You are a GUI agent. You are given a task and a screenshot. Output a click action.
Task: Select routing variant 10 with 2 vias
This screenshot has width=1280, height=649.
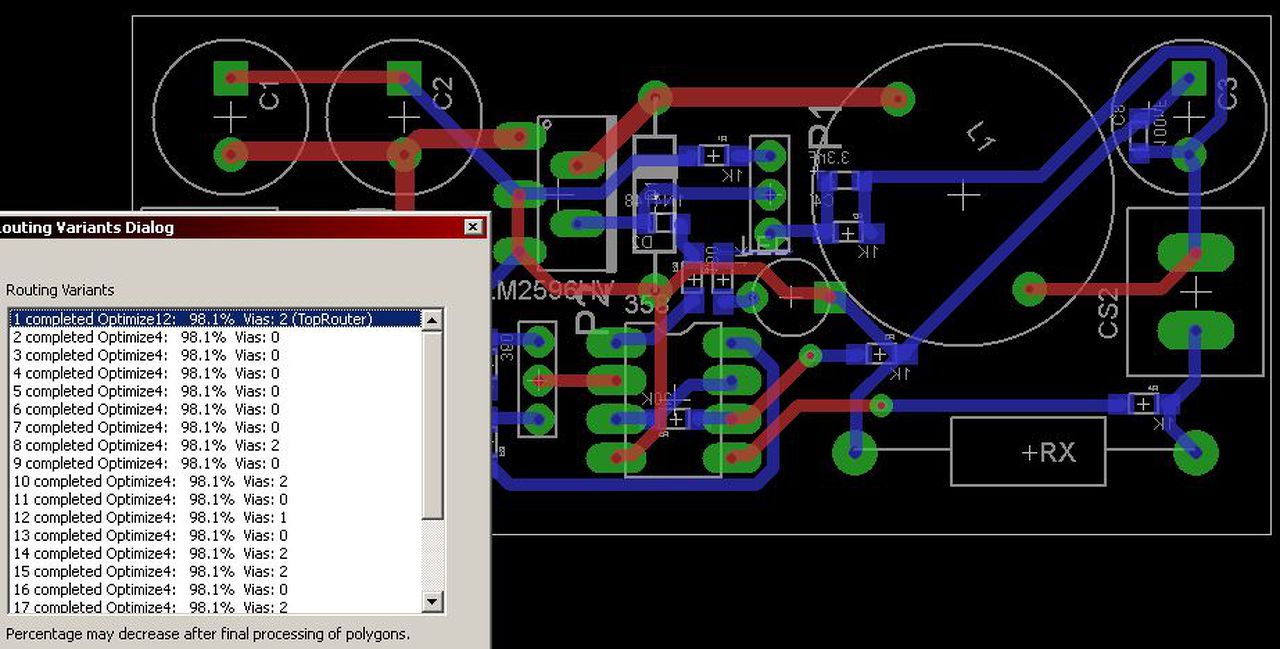[x=215, y=481]
